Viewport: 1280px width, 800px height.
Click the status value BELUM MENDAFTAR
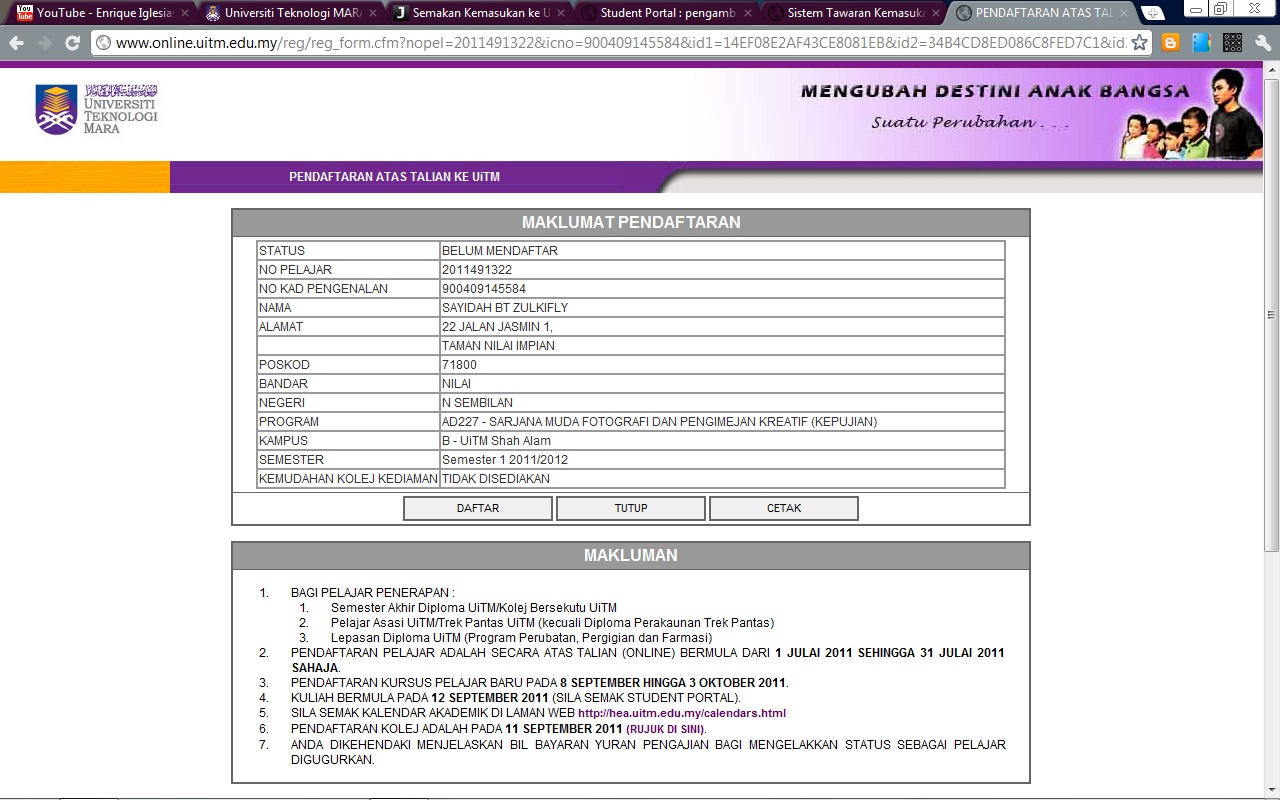coord(499,251)
